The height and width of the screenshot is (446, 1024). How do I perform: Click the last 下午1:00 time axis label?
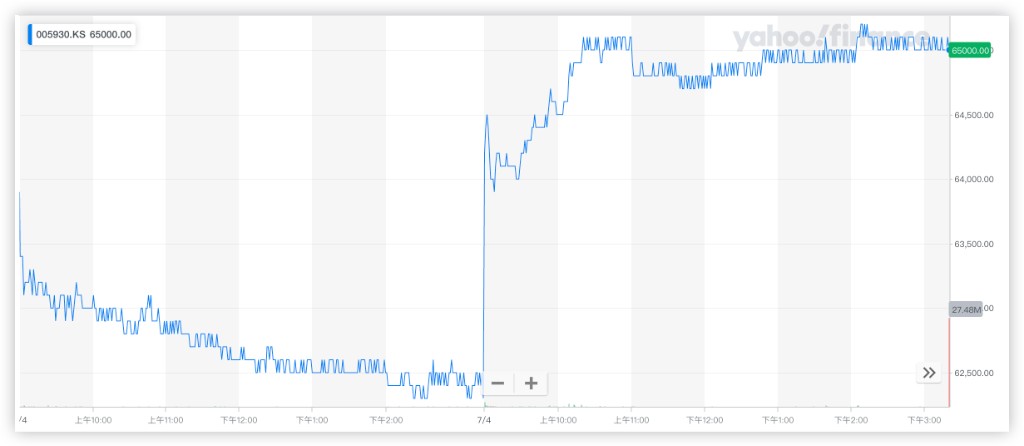[x=777, y=420]
